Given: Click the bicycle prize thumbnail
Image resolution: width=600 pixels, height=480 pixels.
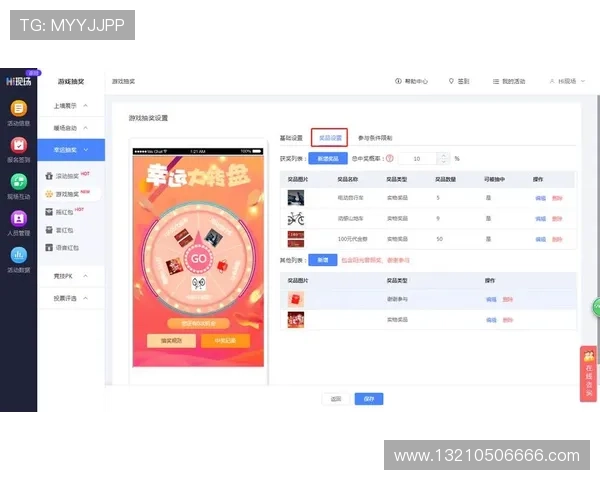Looking at the screenshot, I should point(296,219).
